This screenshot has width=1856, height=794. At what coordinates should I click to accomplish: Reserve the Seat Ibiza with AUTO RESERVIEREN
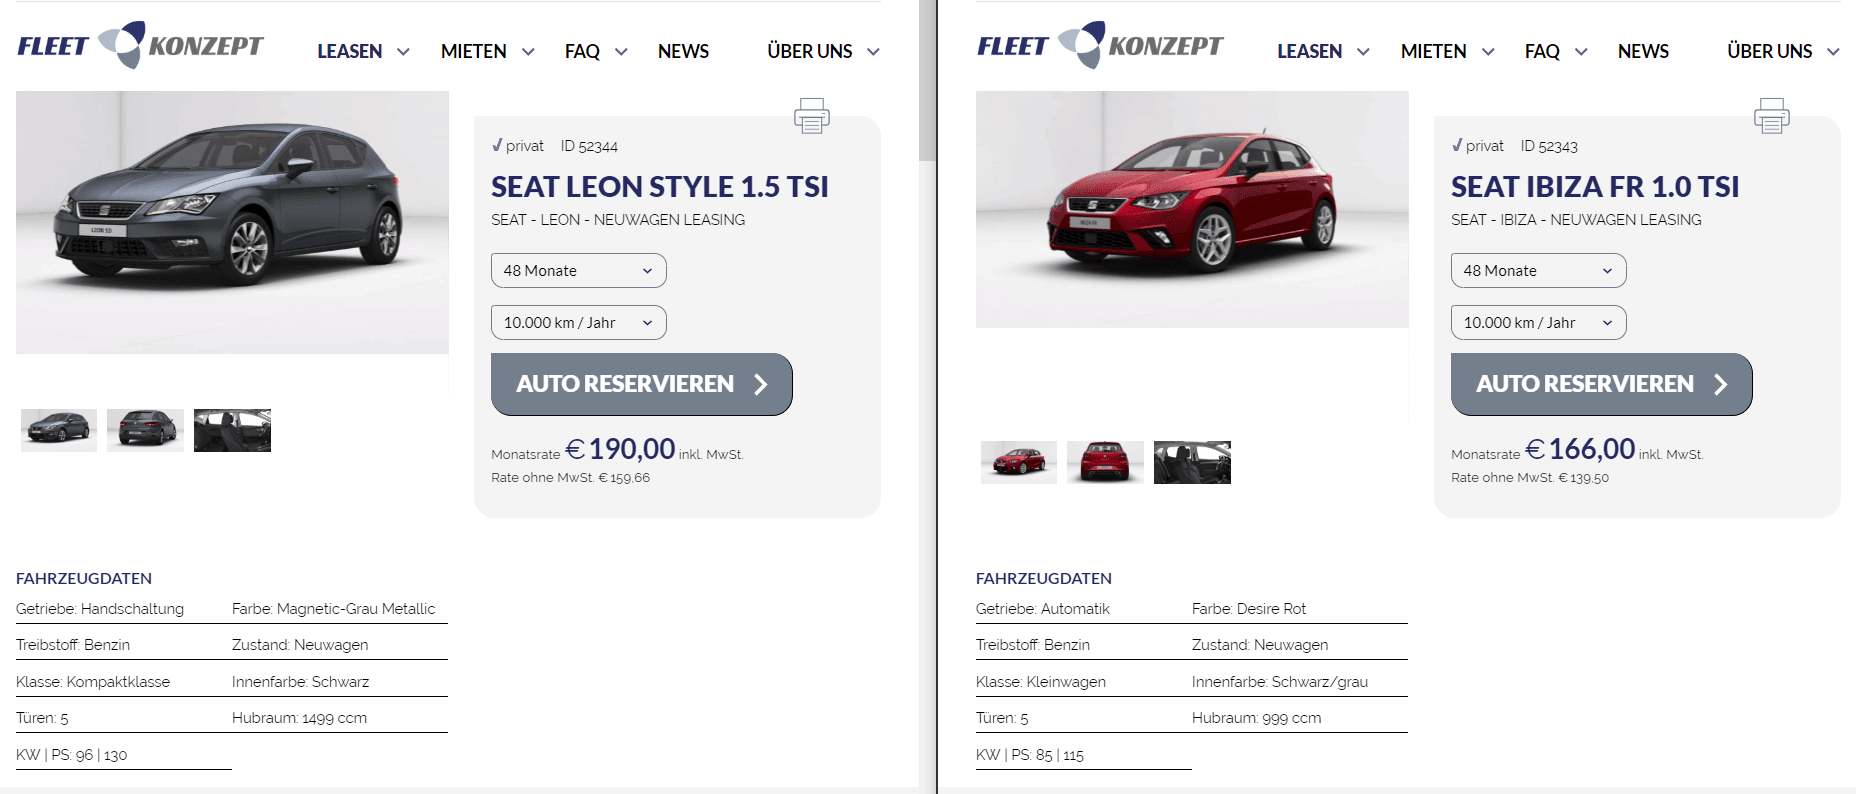(1602, 384)
